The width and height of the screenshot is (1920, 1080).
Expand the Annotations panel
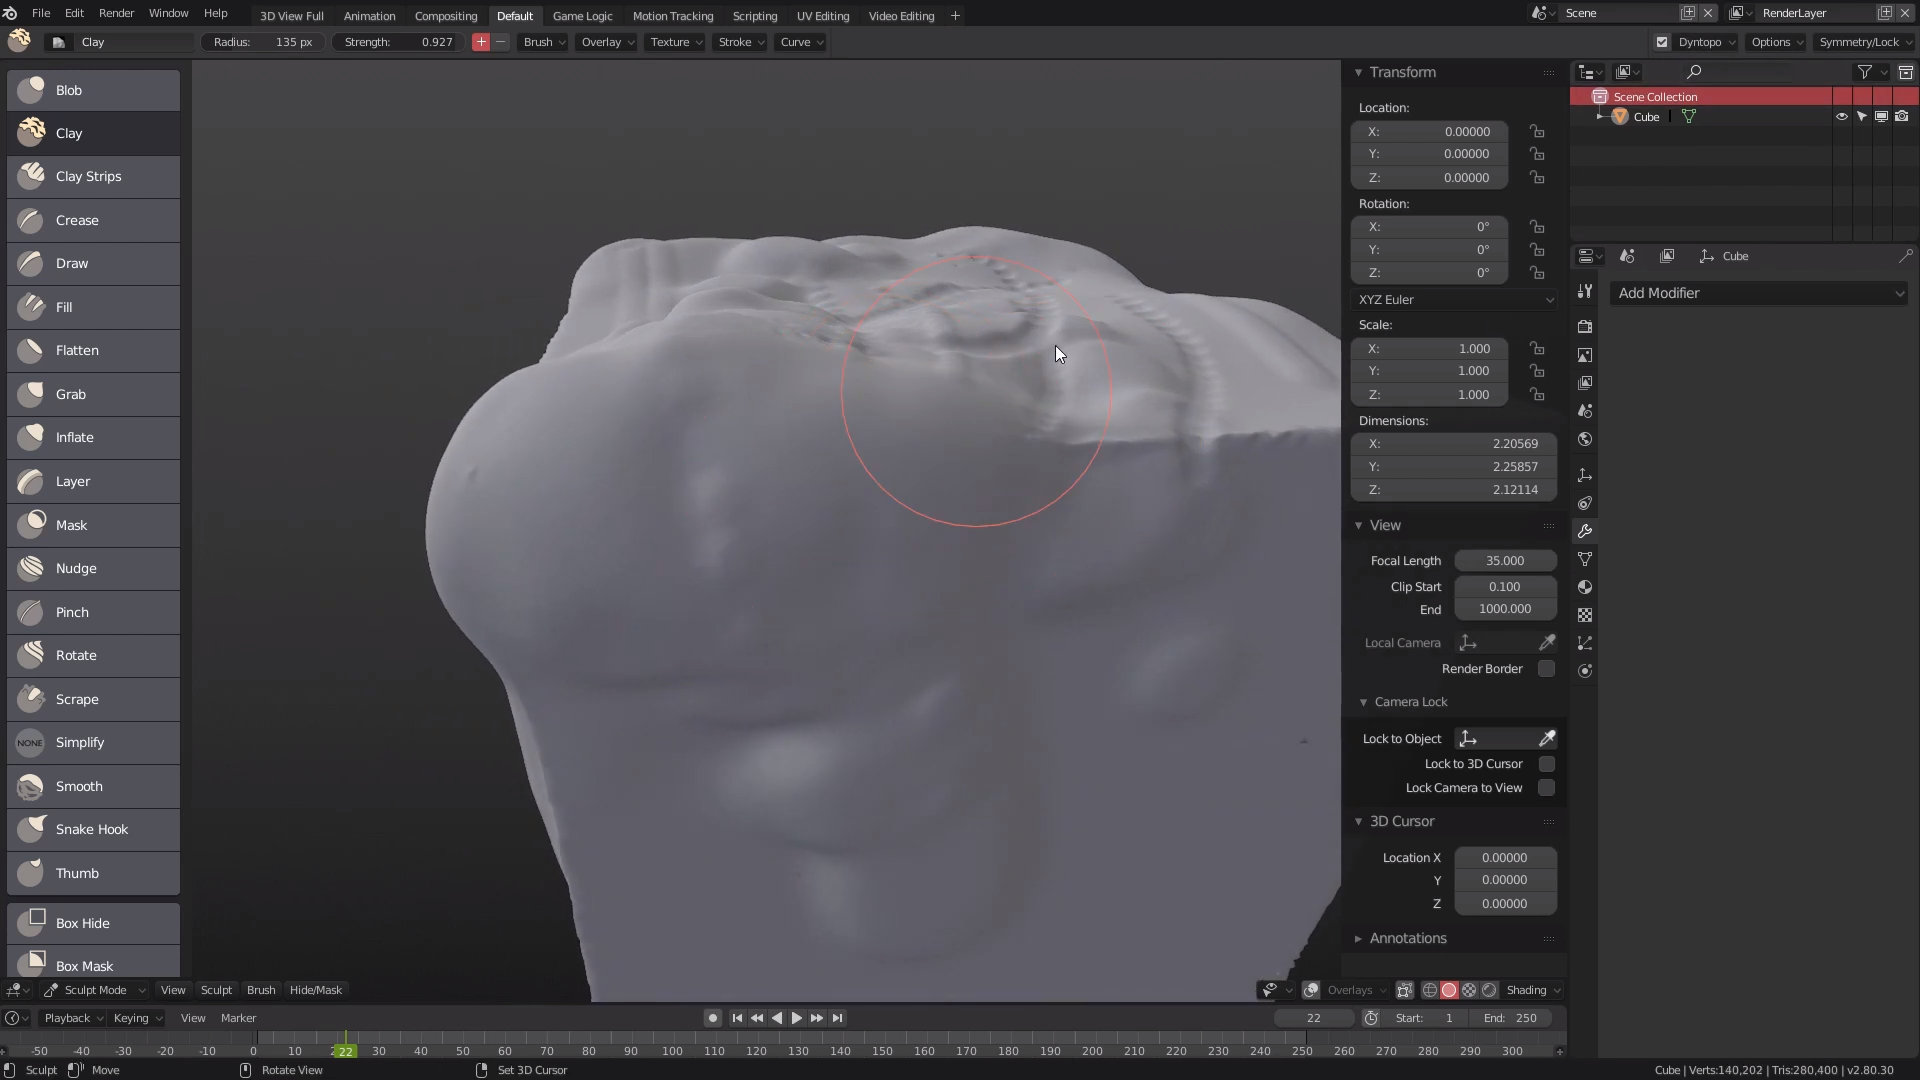coord(1407,938)
